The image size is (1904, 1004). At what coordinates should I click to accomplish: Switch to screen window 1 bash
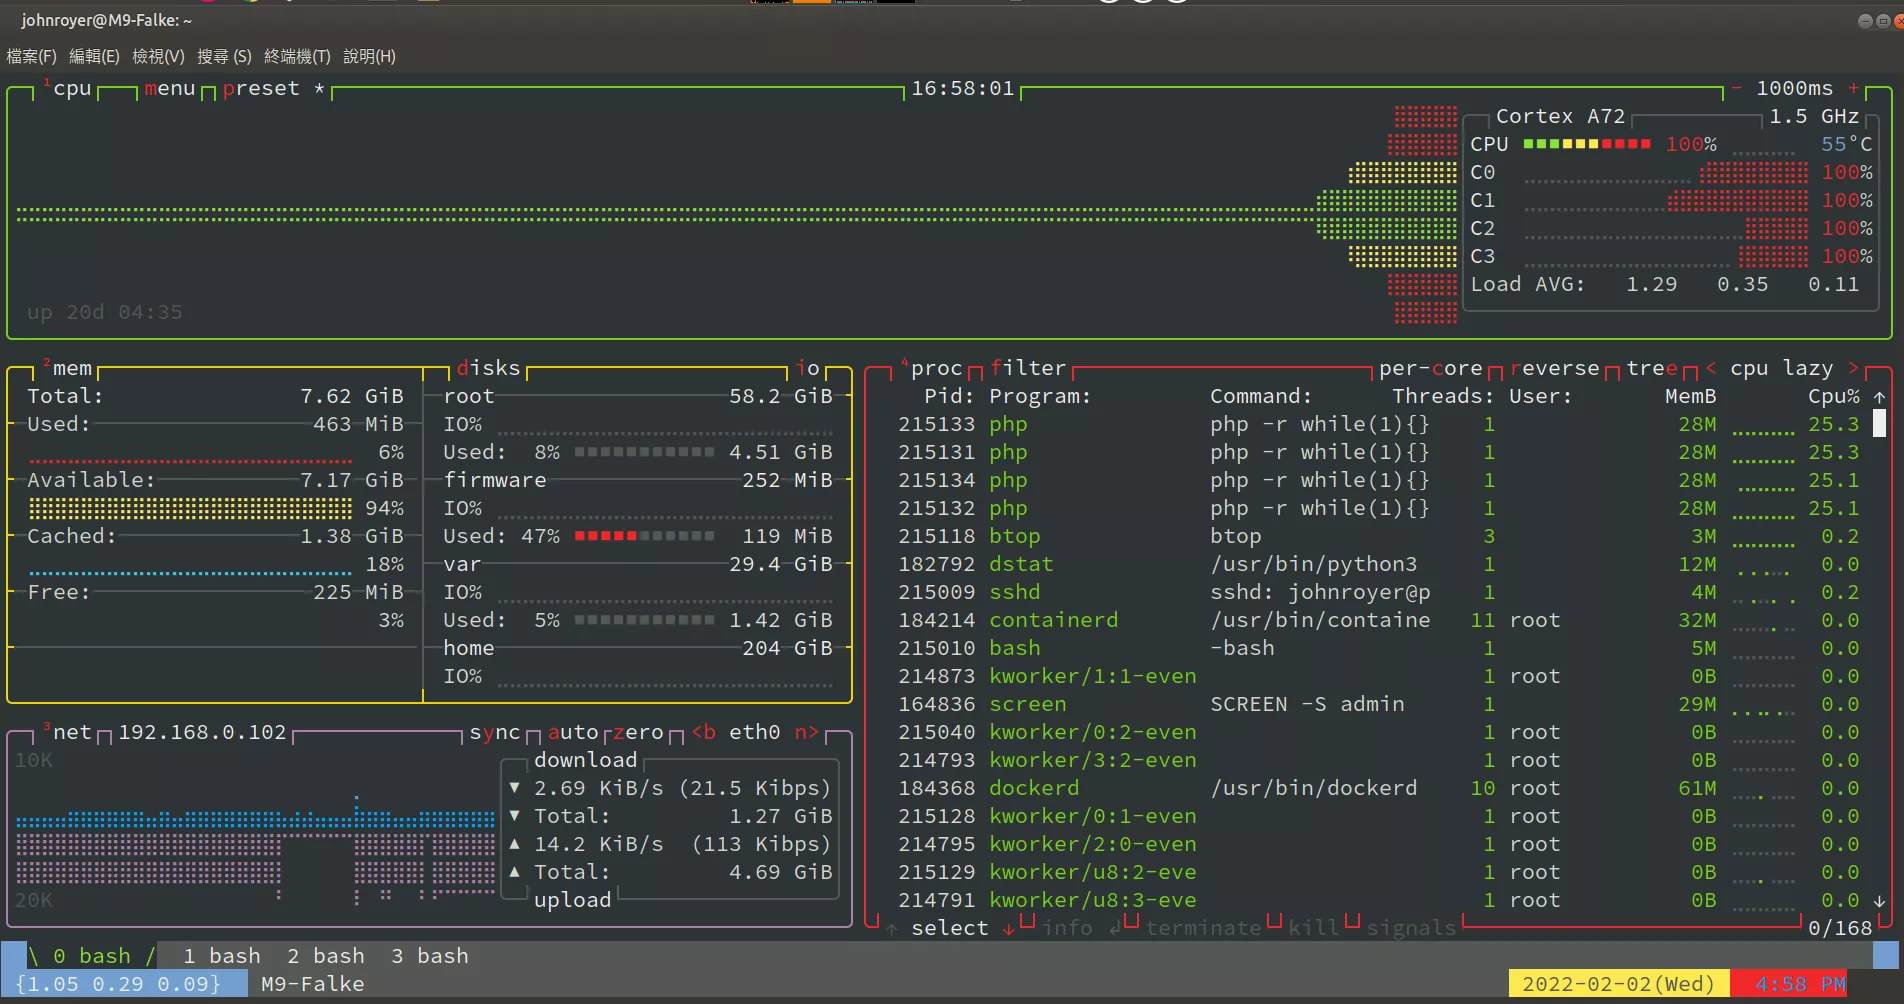point(221,956)
